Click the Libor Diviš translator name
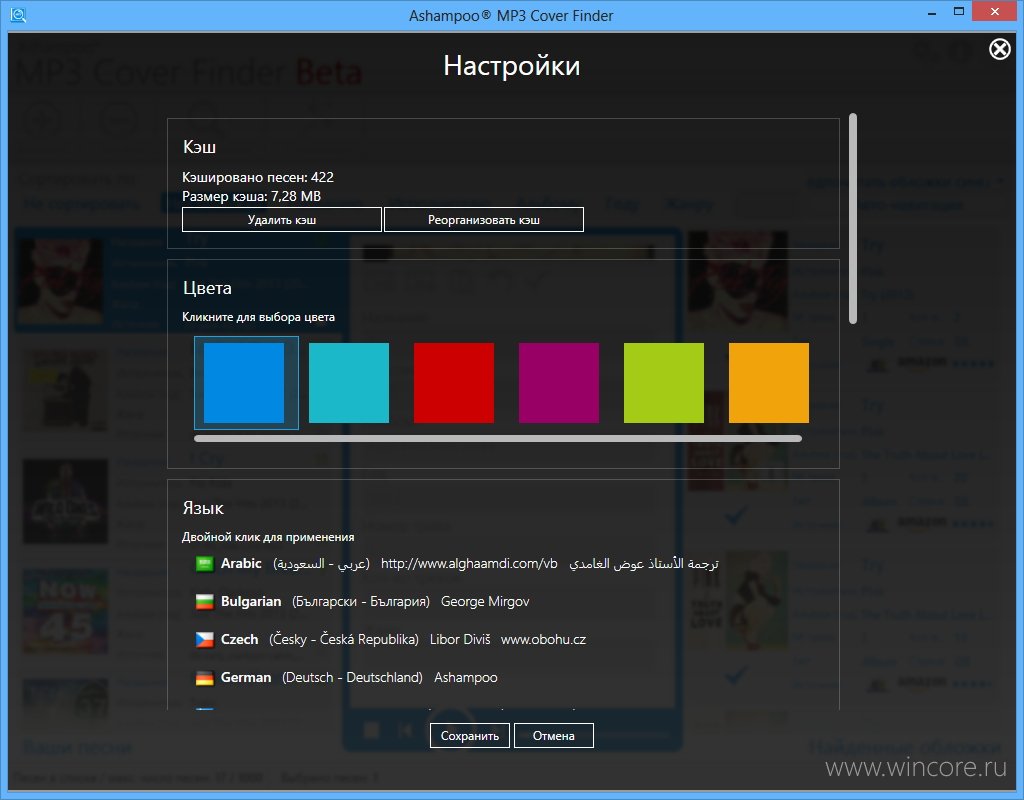This screenshot has height=800, width=1024. click(460, 639)
